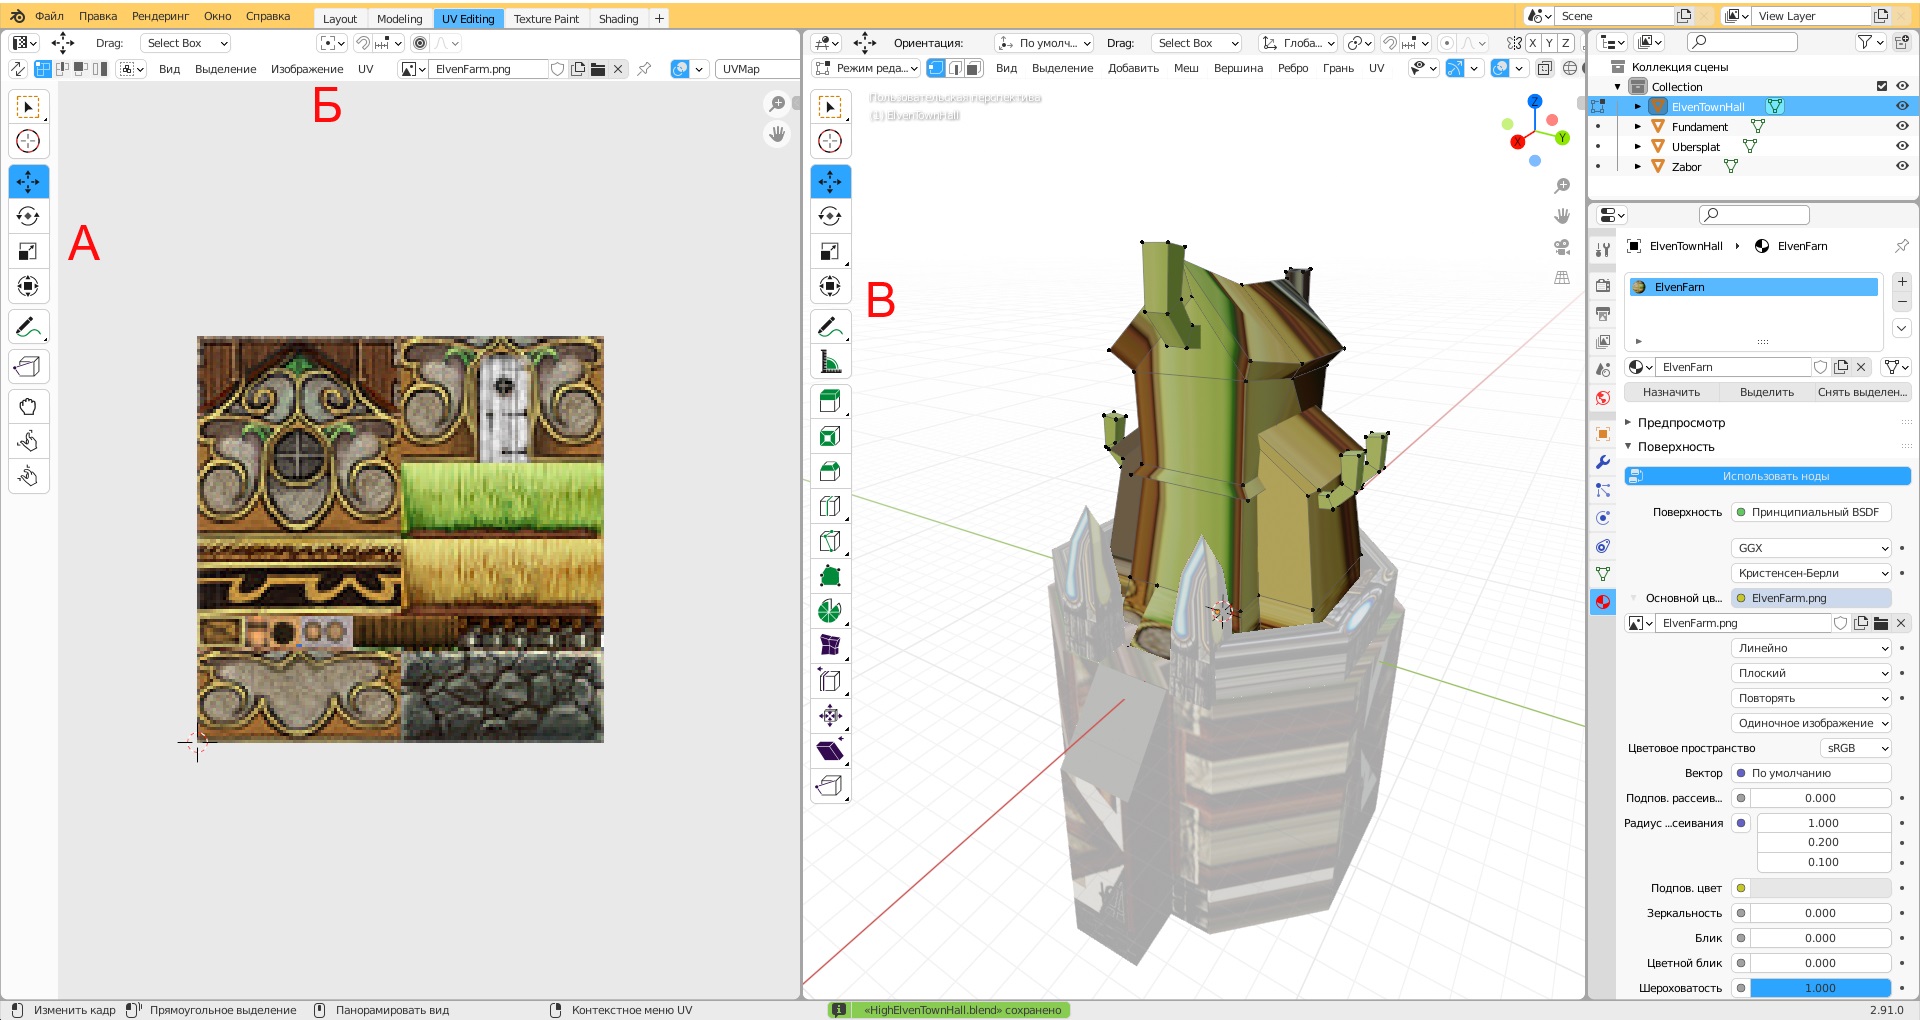Open the GGX distribution dropdown
Image resolution: width=1920 pixels, height=1020 pixels.
pyautogui.click(x=1811, y=548)
